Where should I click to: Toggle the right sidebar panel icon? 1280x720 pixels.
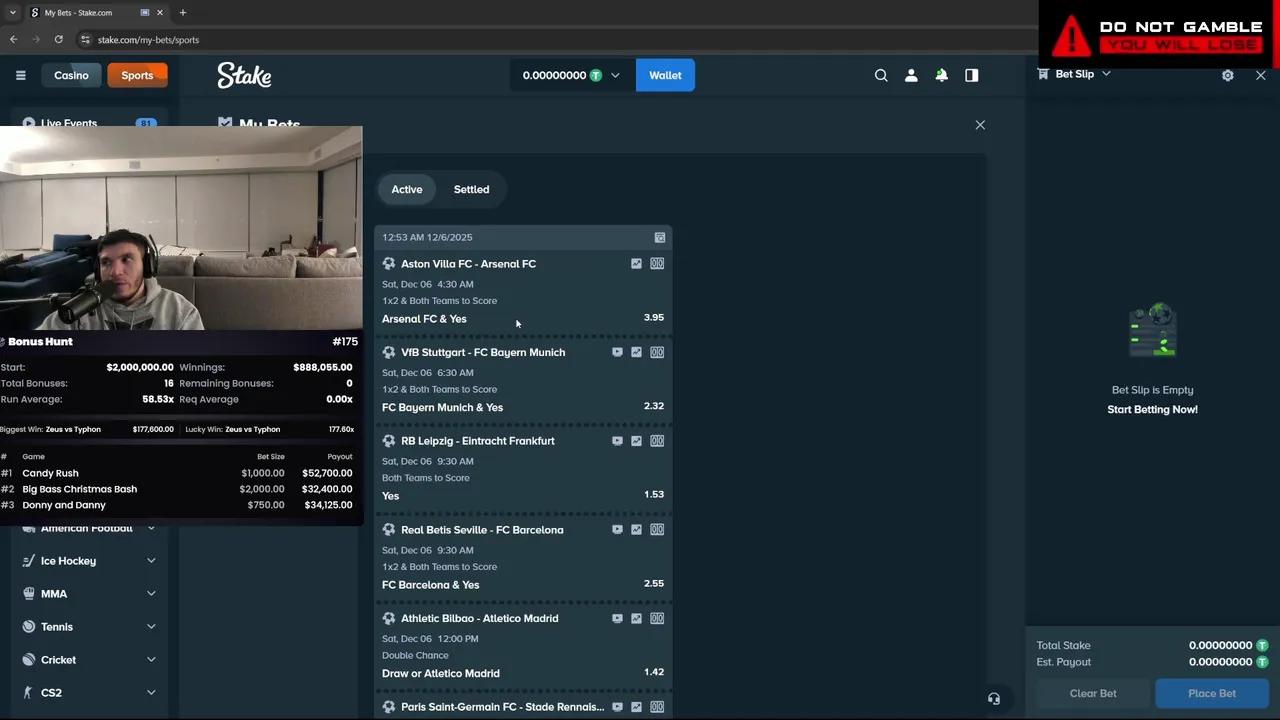tap(971, 75)
